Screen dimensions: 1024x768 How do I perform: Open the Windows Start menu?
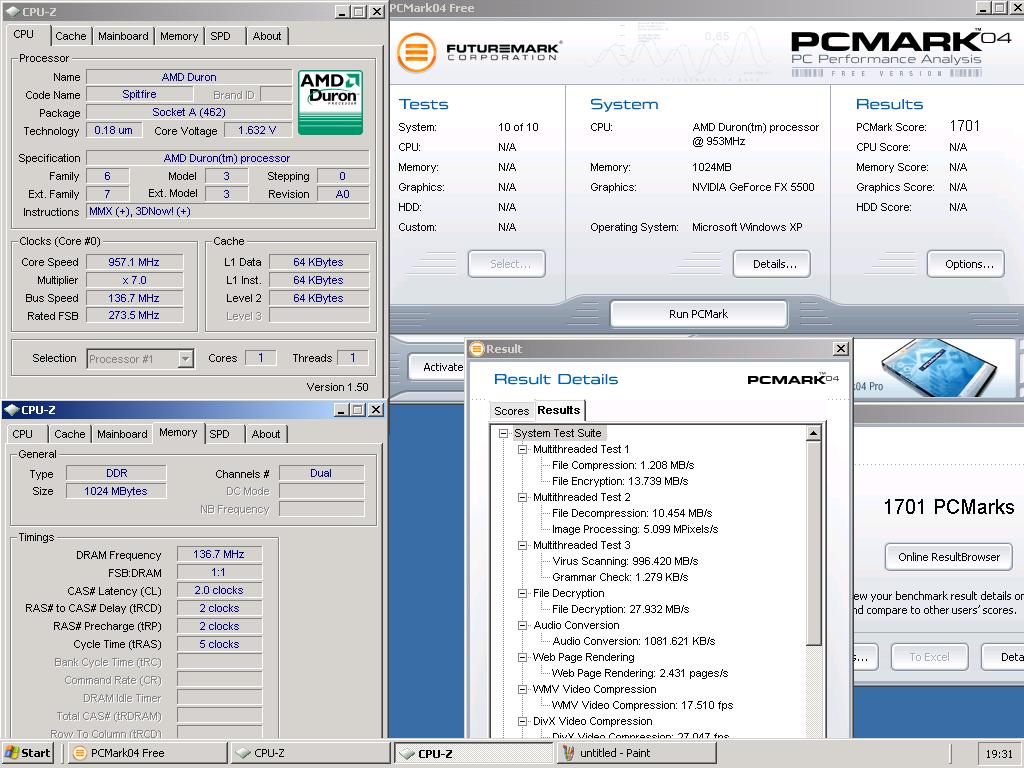pyautogui.click(x=27, y=753)
